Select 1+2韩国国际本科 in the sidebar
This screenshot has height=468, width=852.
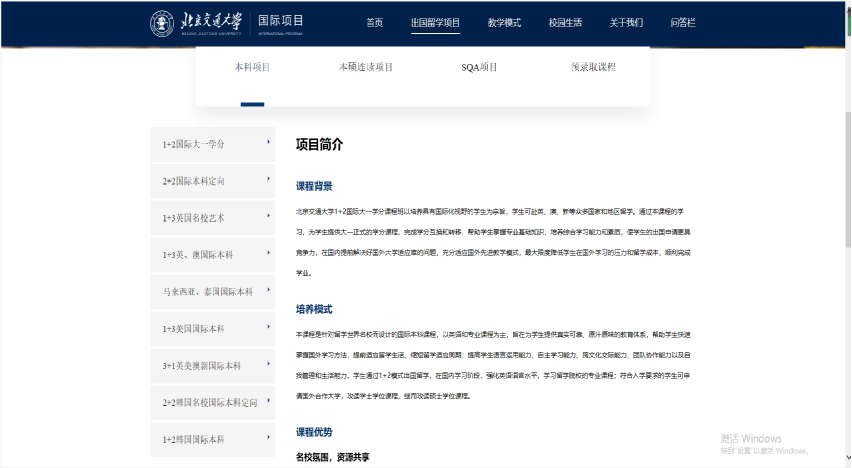point(212,439)
